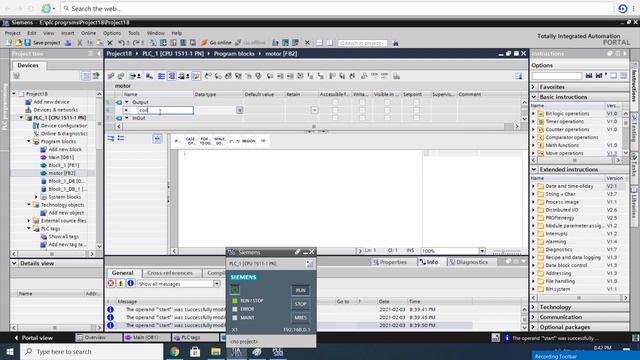This screenshot has width=640, height=360.
Task: Open Show all messages dropdown
Action: point(217,284)
